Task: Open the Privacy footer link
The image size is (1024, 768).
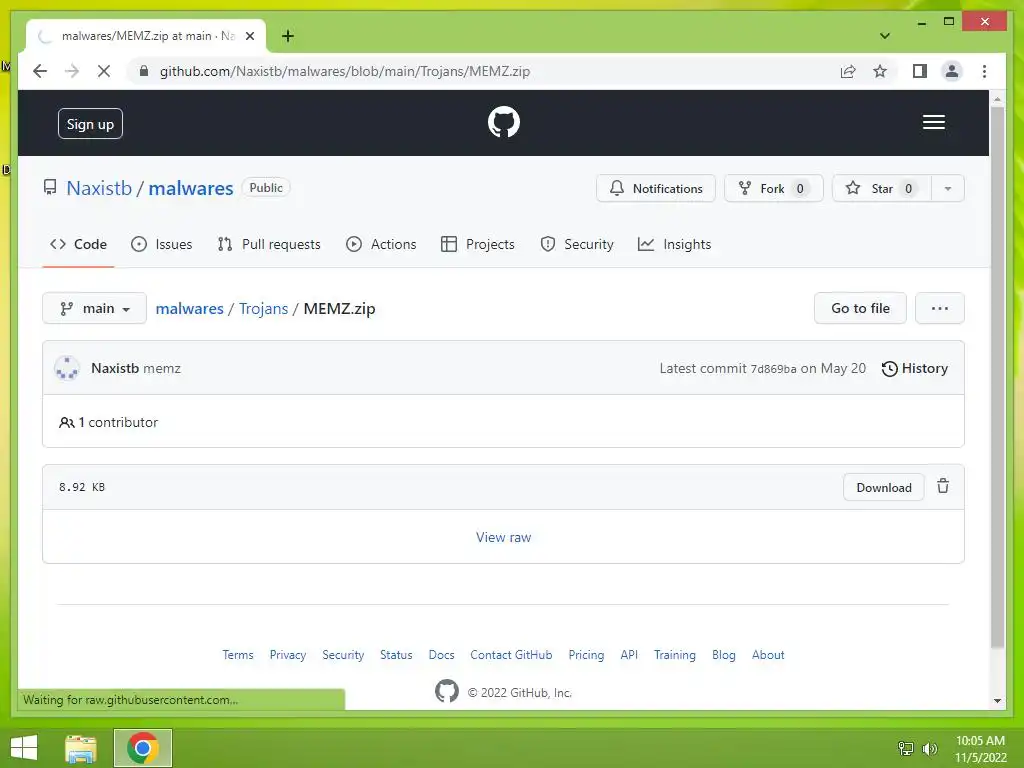Action: [288, 655]
